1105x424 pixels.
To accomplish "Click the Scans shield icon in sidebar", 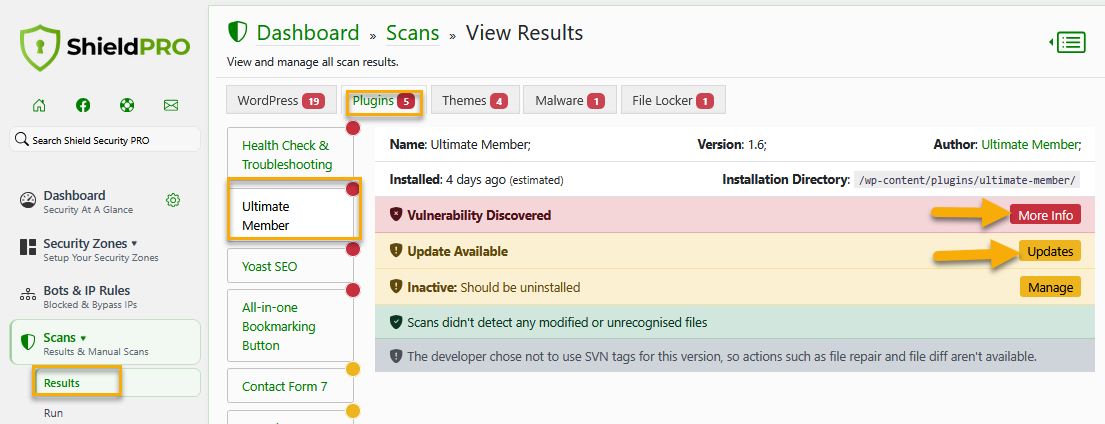I will pyautogui.click(x=27, y=342).
